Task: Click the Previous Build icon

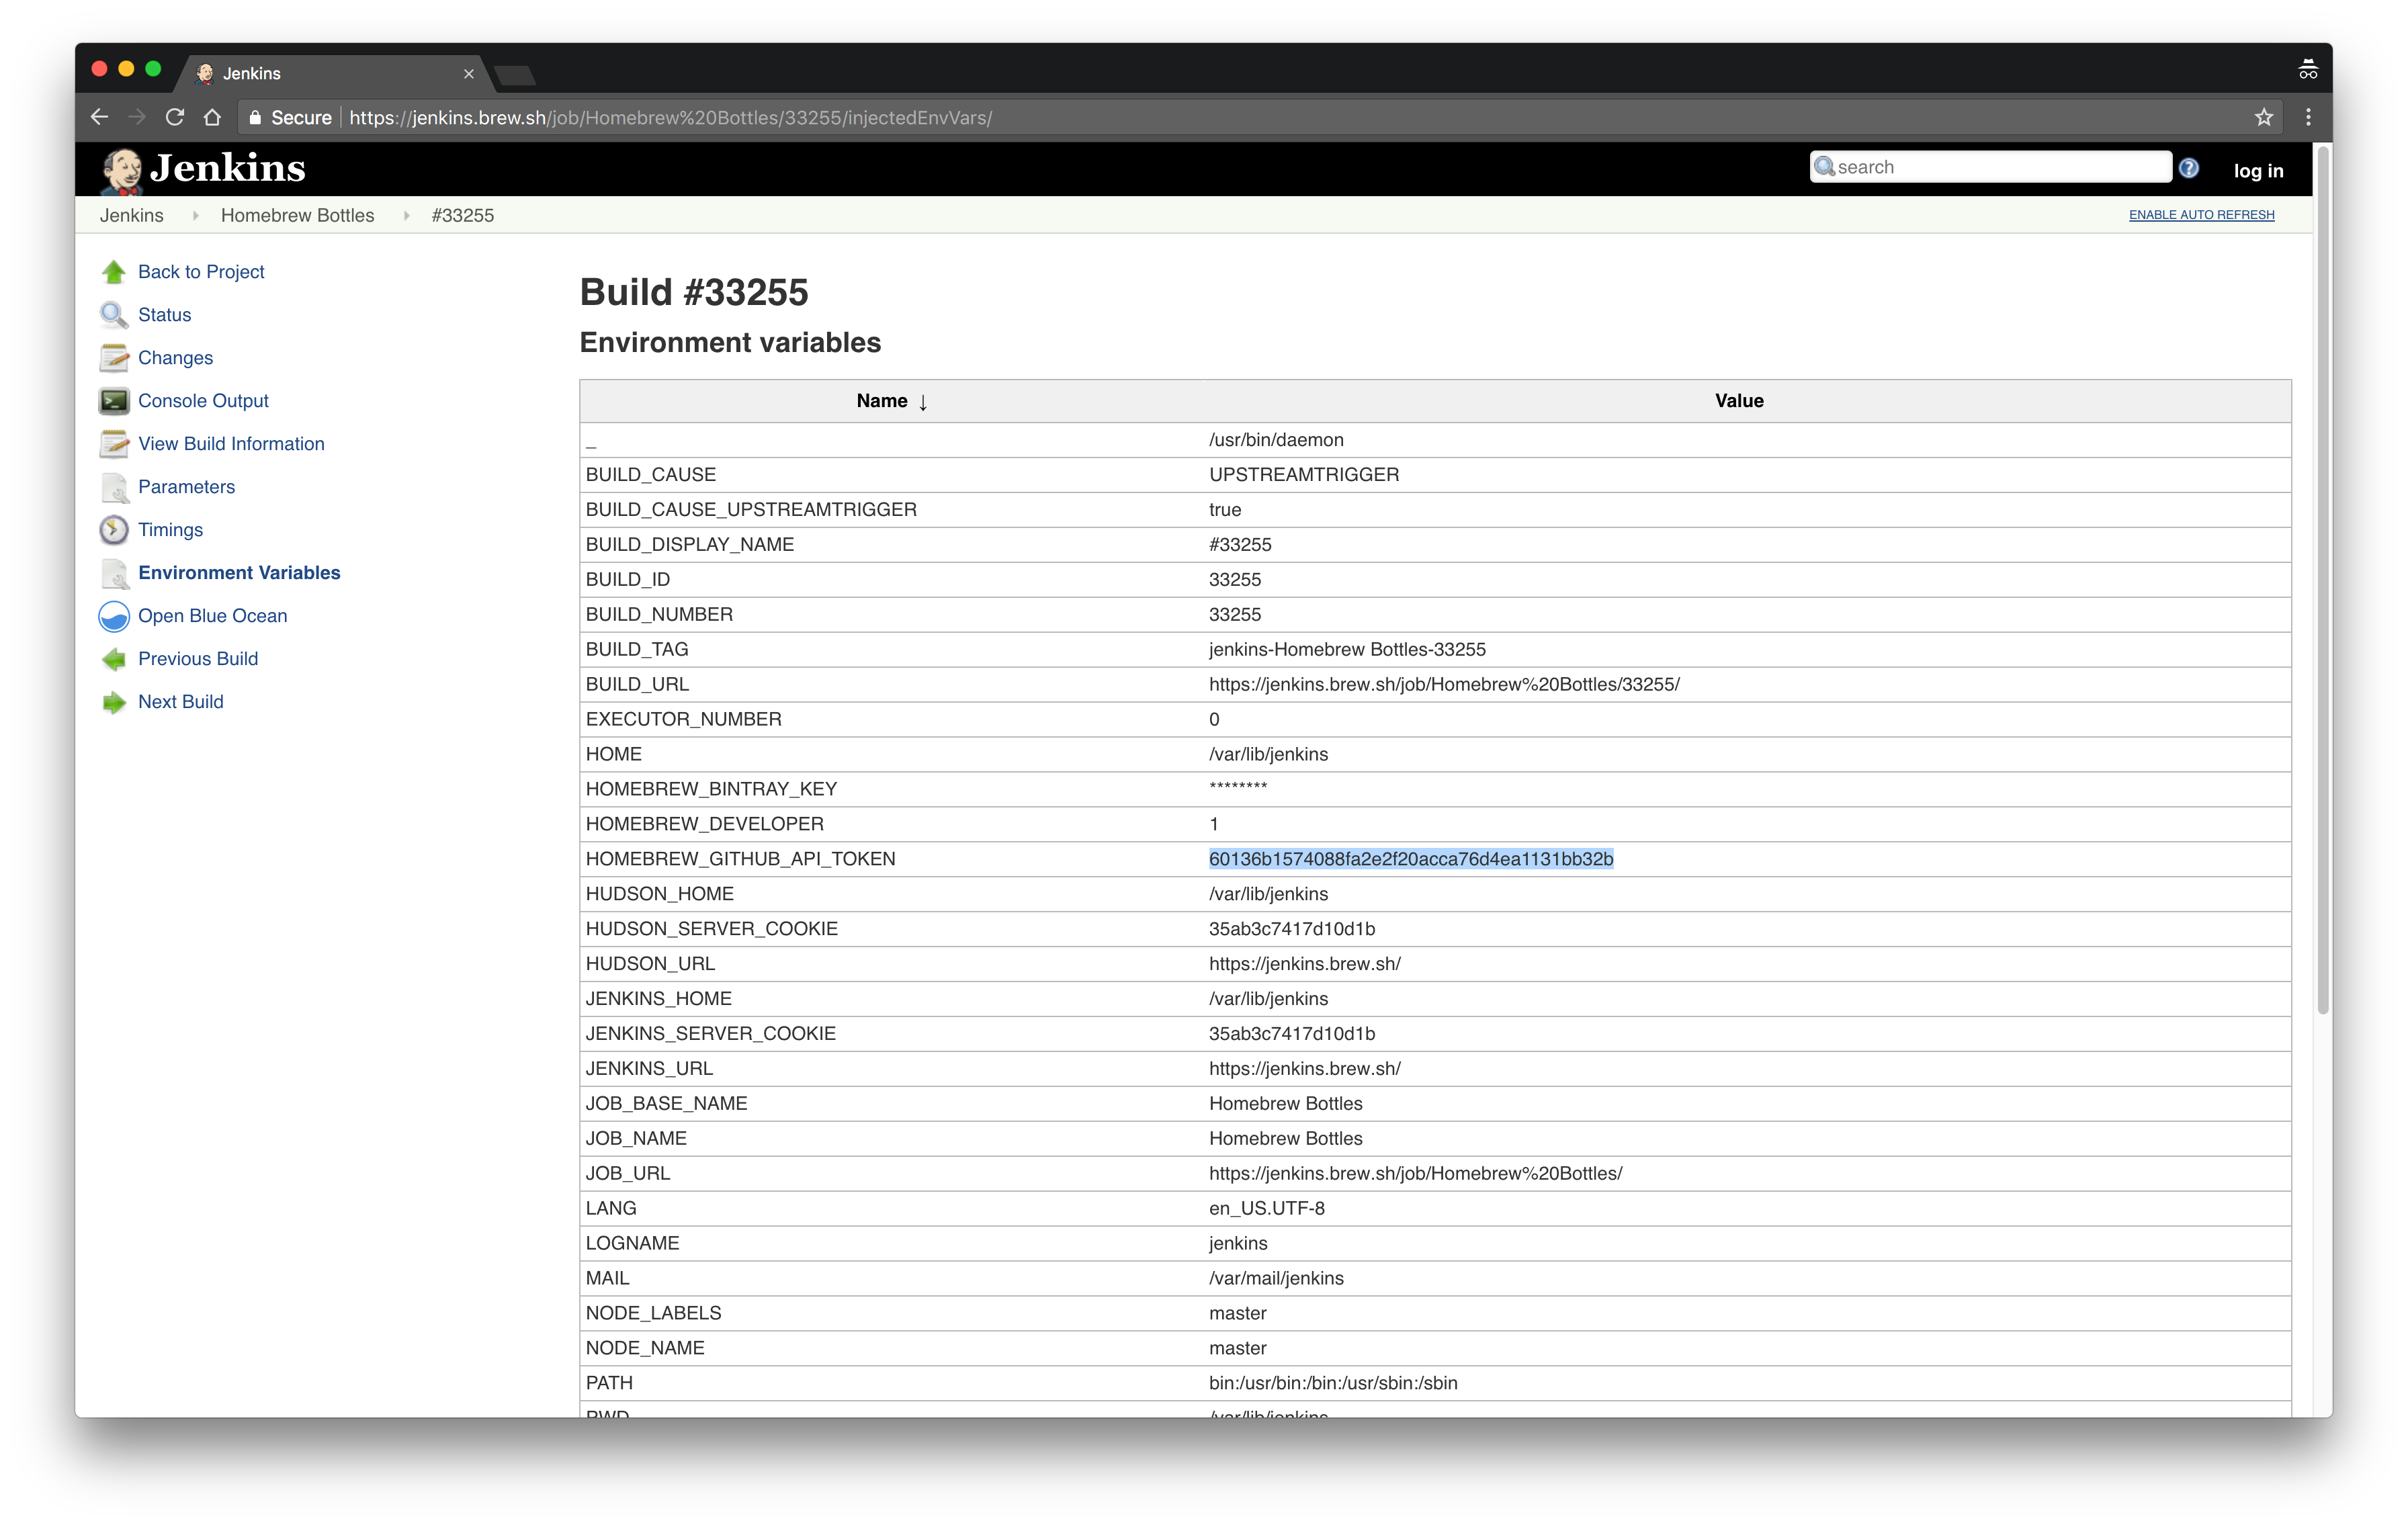Action: tap(114, 658)
